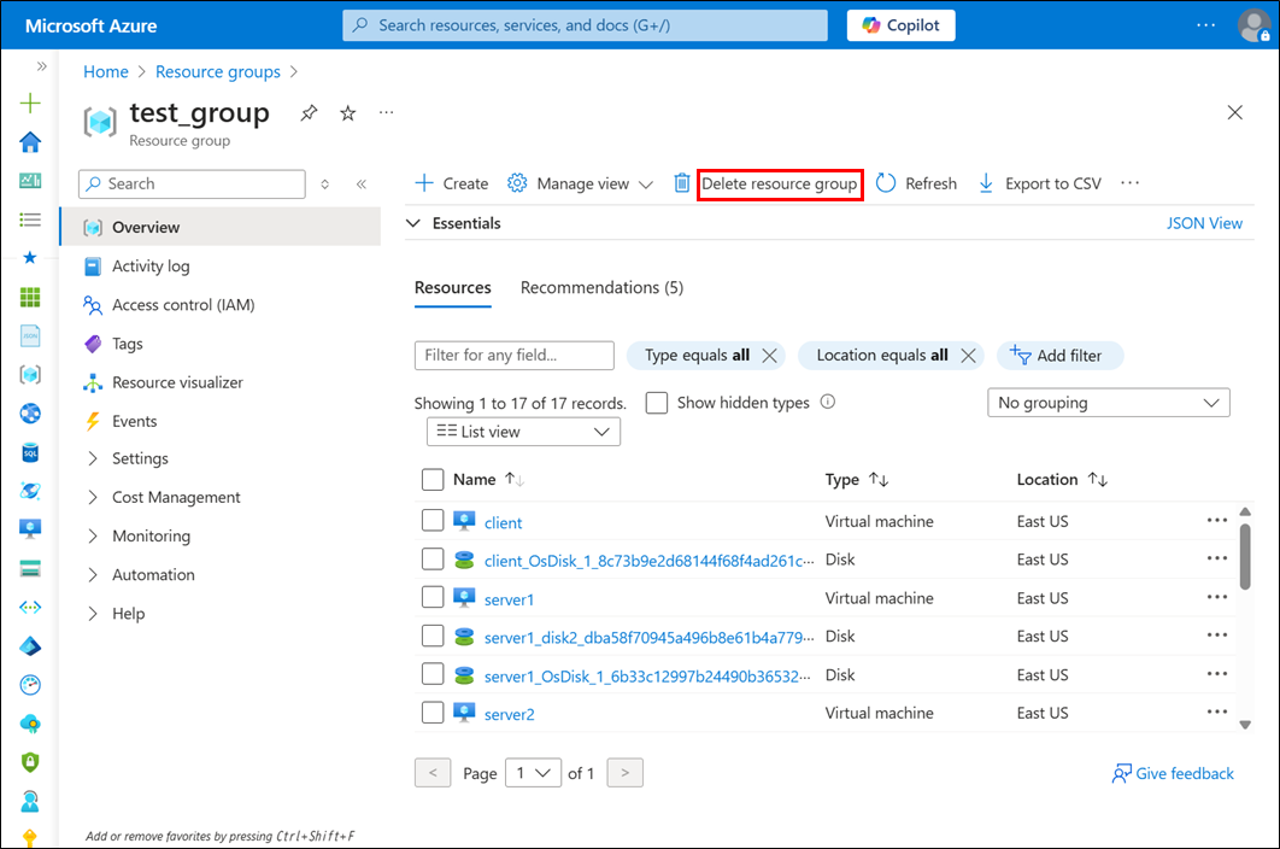Viewport: 1280px width, 849px height.
Task: Change the List view selector
Action: coord(522,431)
